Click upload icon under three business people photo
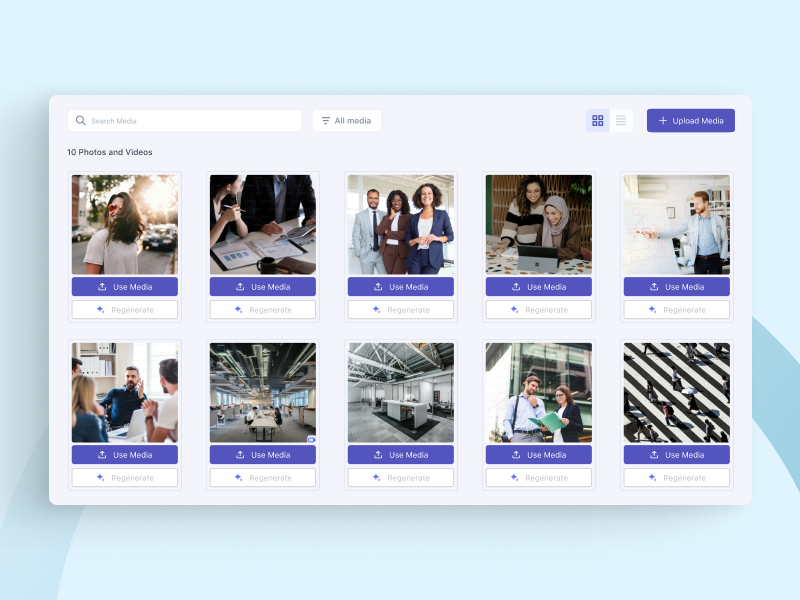The height and width of the screenshot is (600, 800). (378, 287)
